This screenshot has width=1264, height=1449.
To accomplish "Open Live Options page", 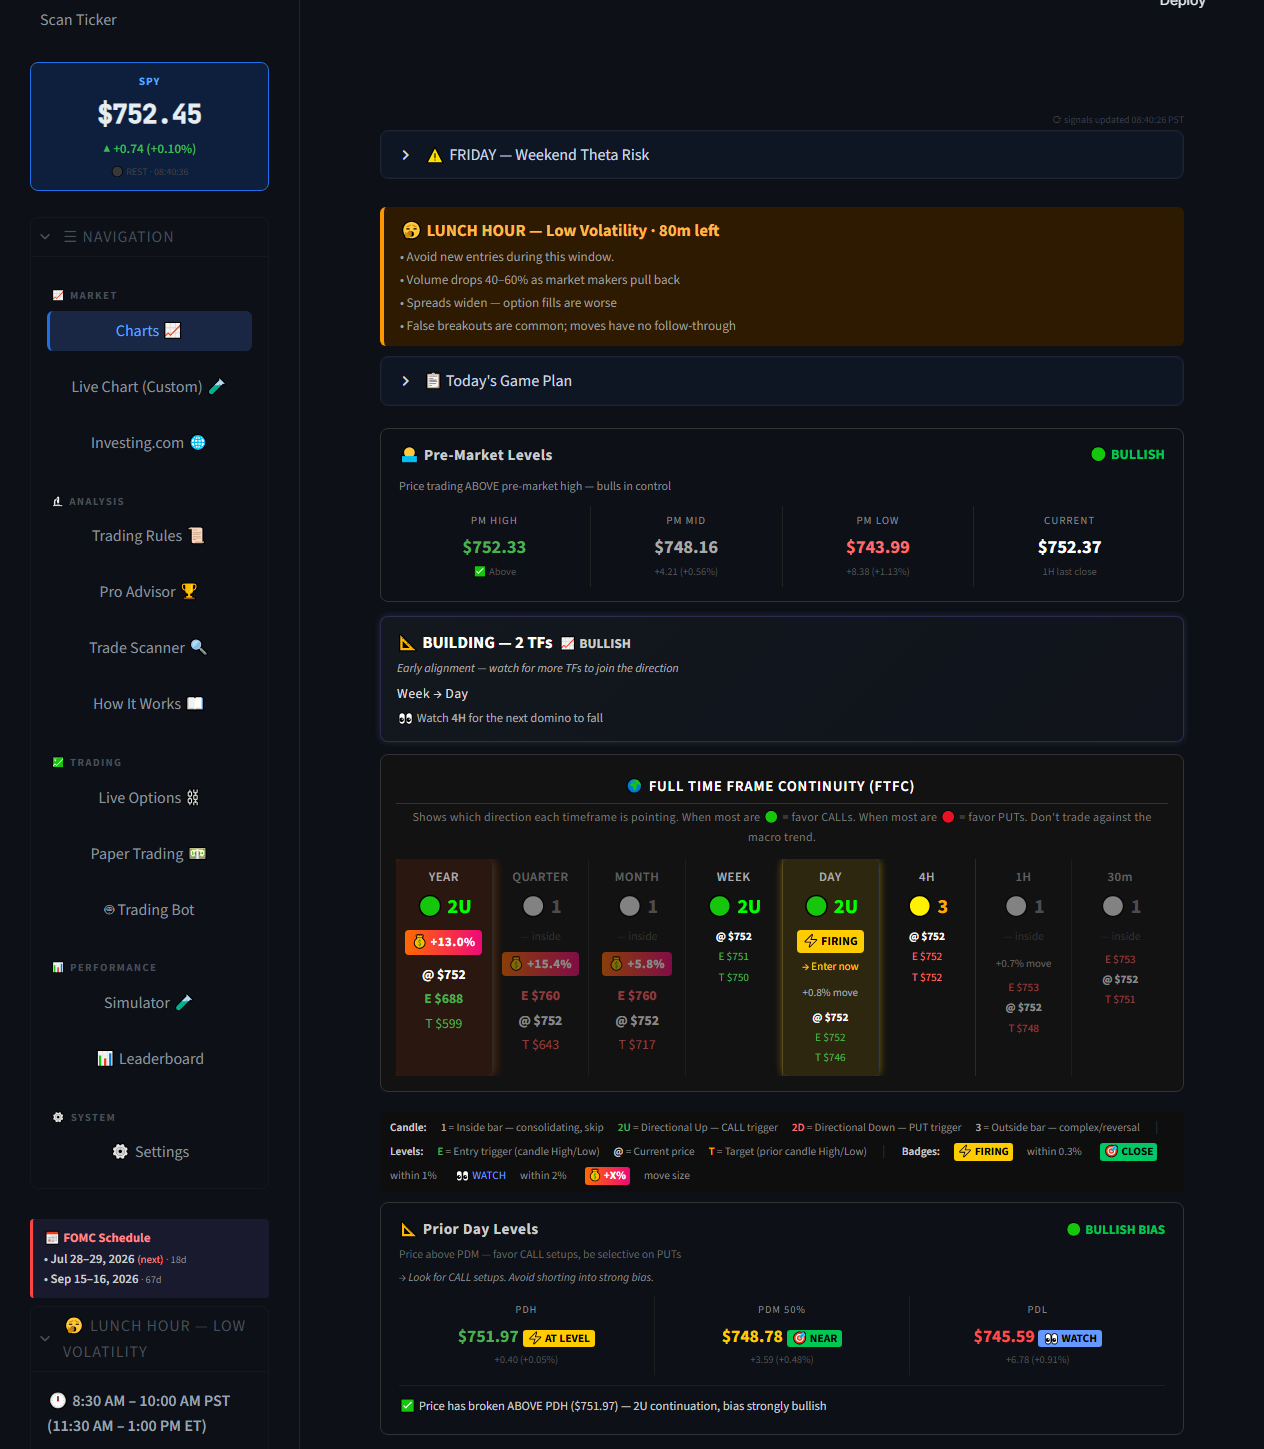I will click(x=149, y=798).
